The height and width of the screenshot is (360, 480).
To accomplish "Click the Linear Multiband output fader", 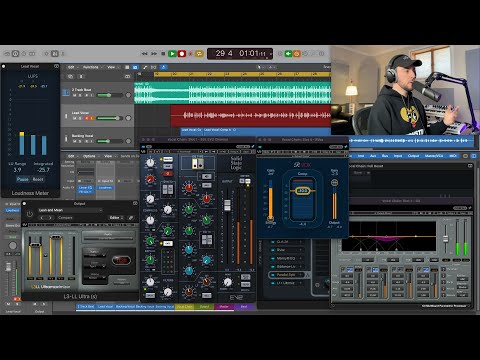I will (x=446, y=239).
